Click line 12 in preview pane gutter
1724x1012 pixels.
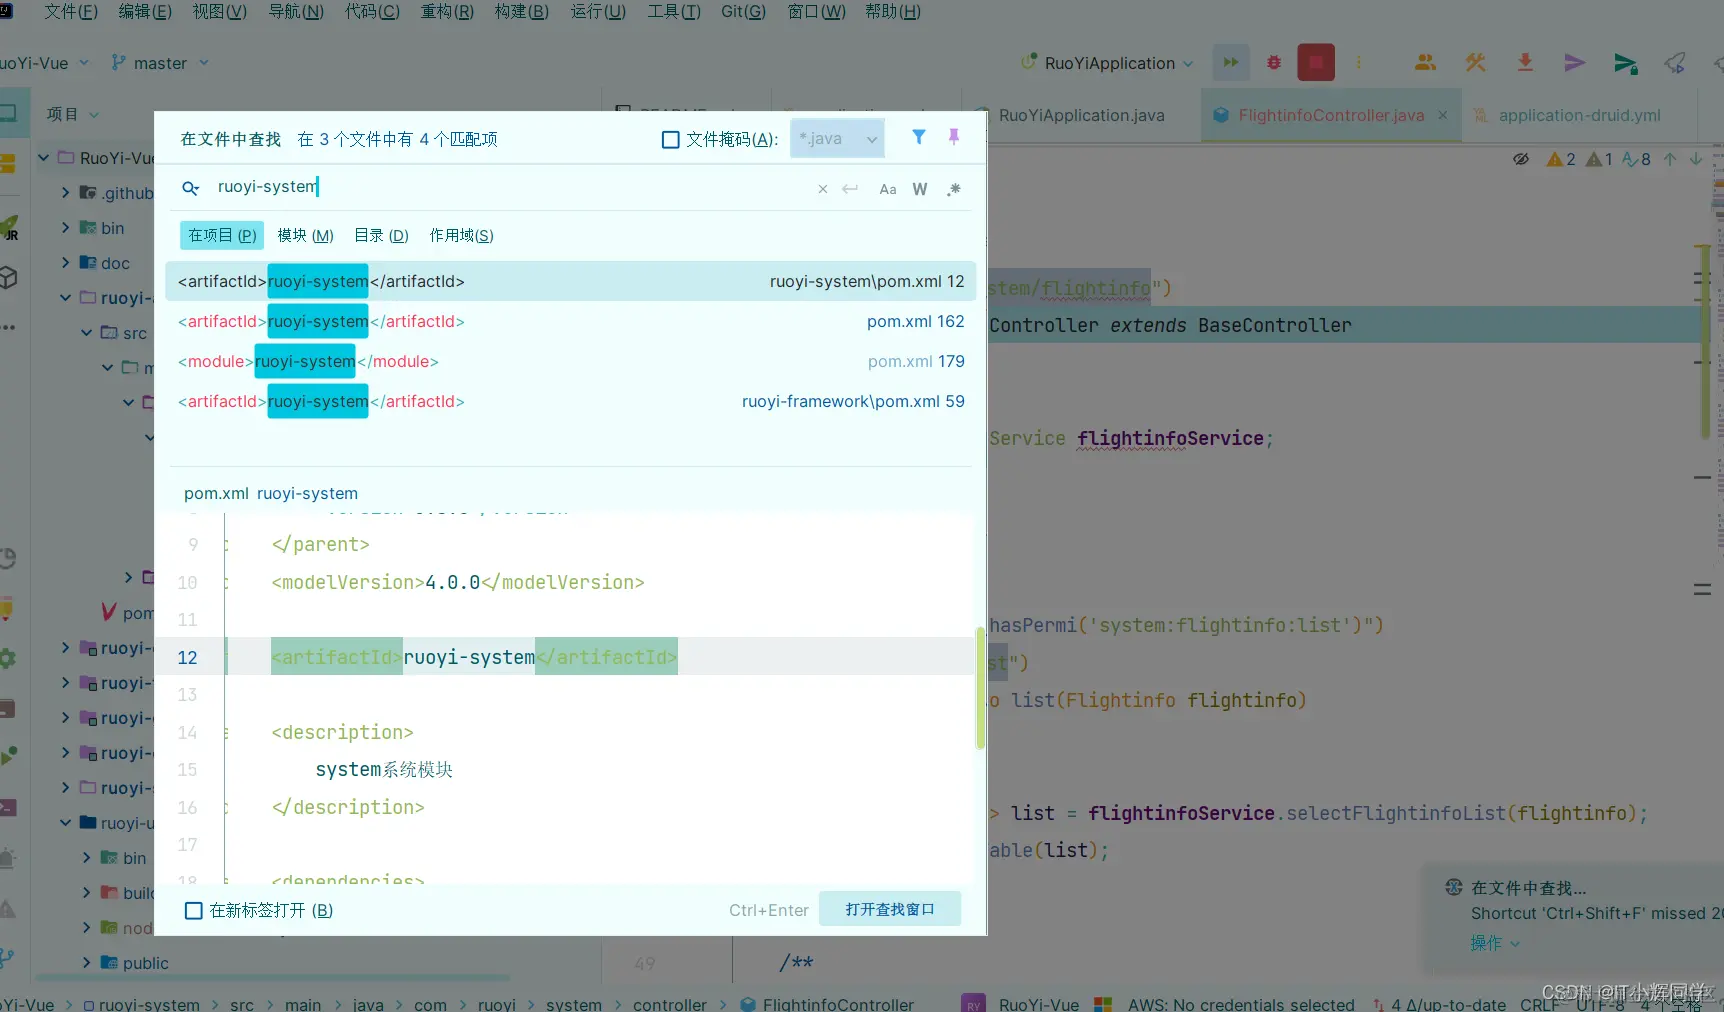coord(187,657)
